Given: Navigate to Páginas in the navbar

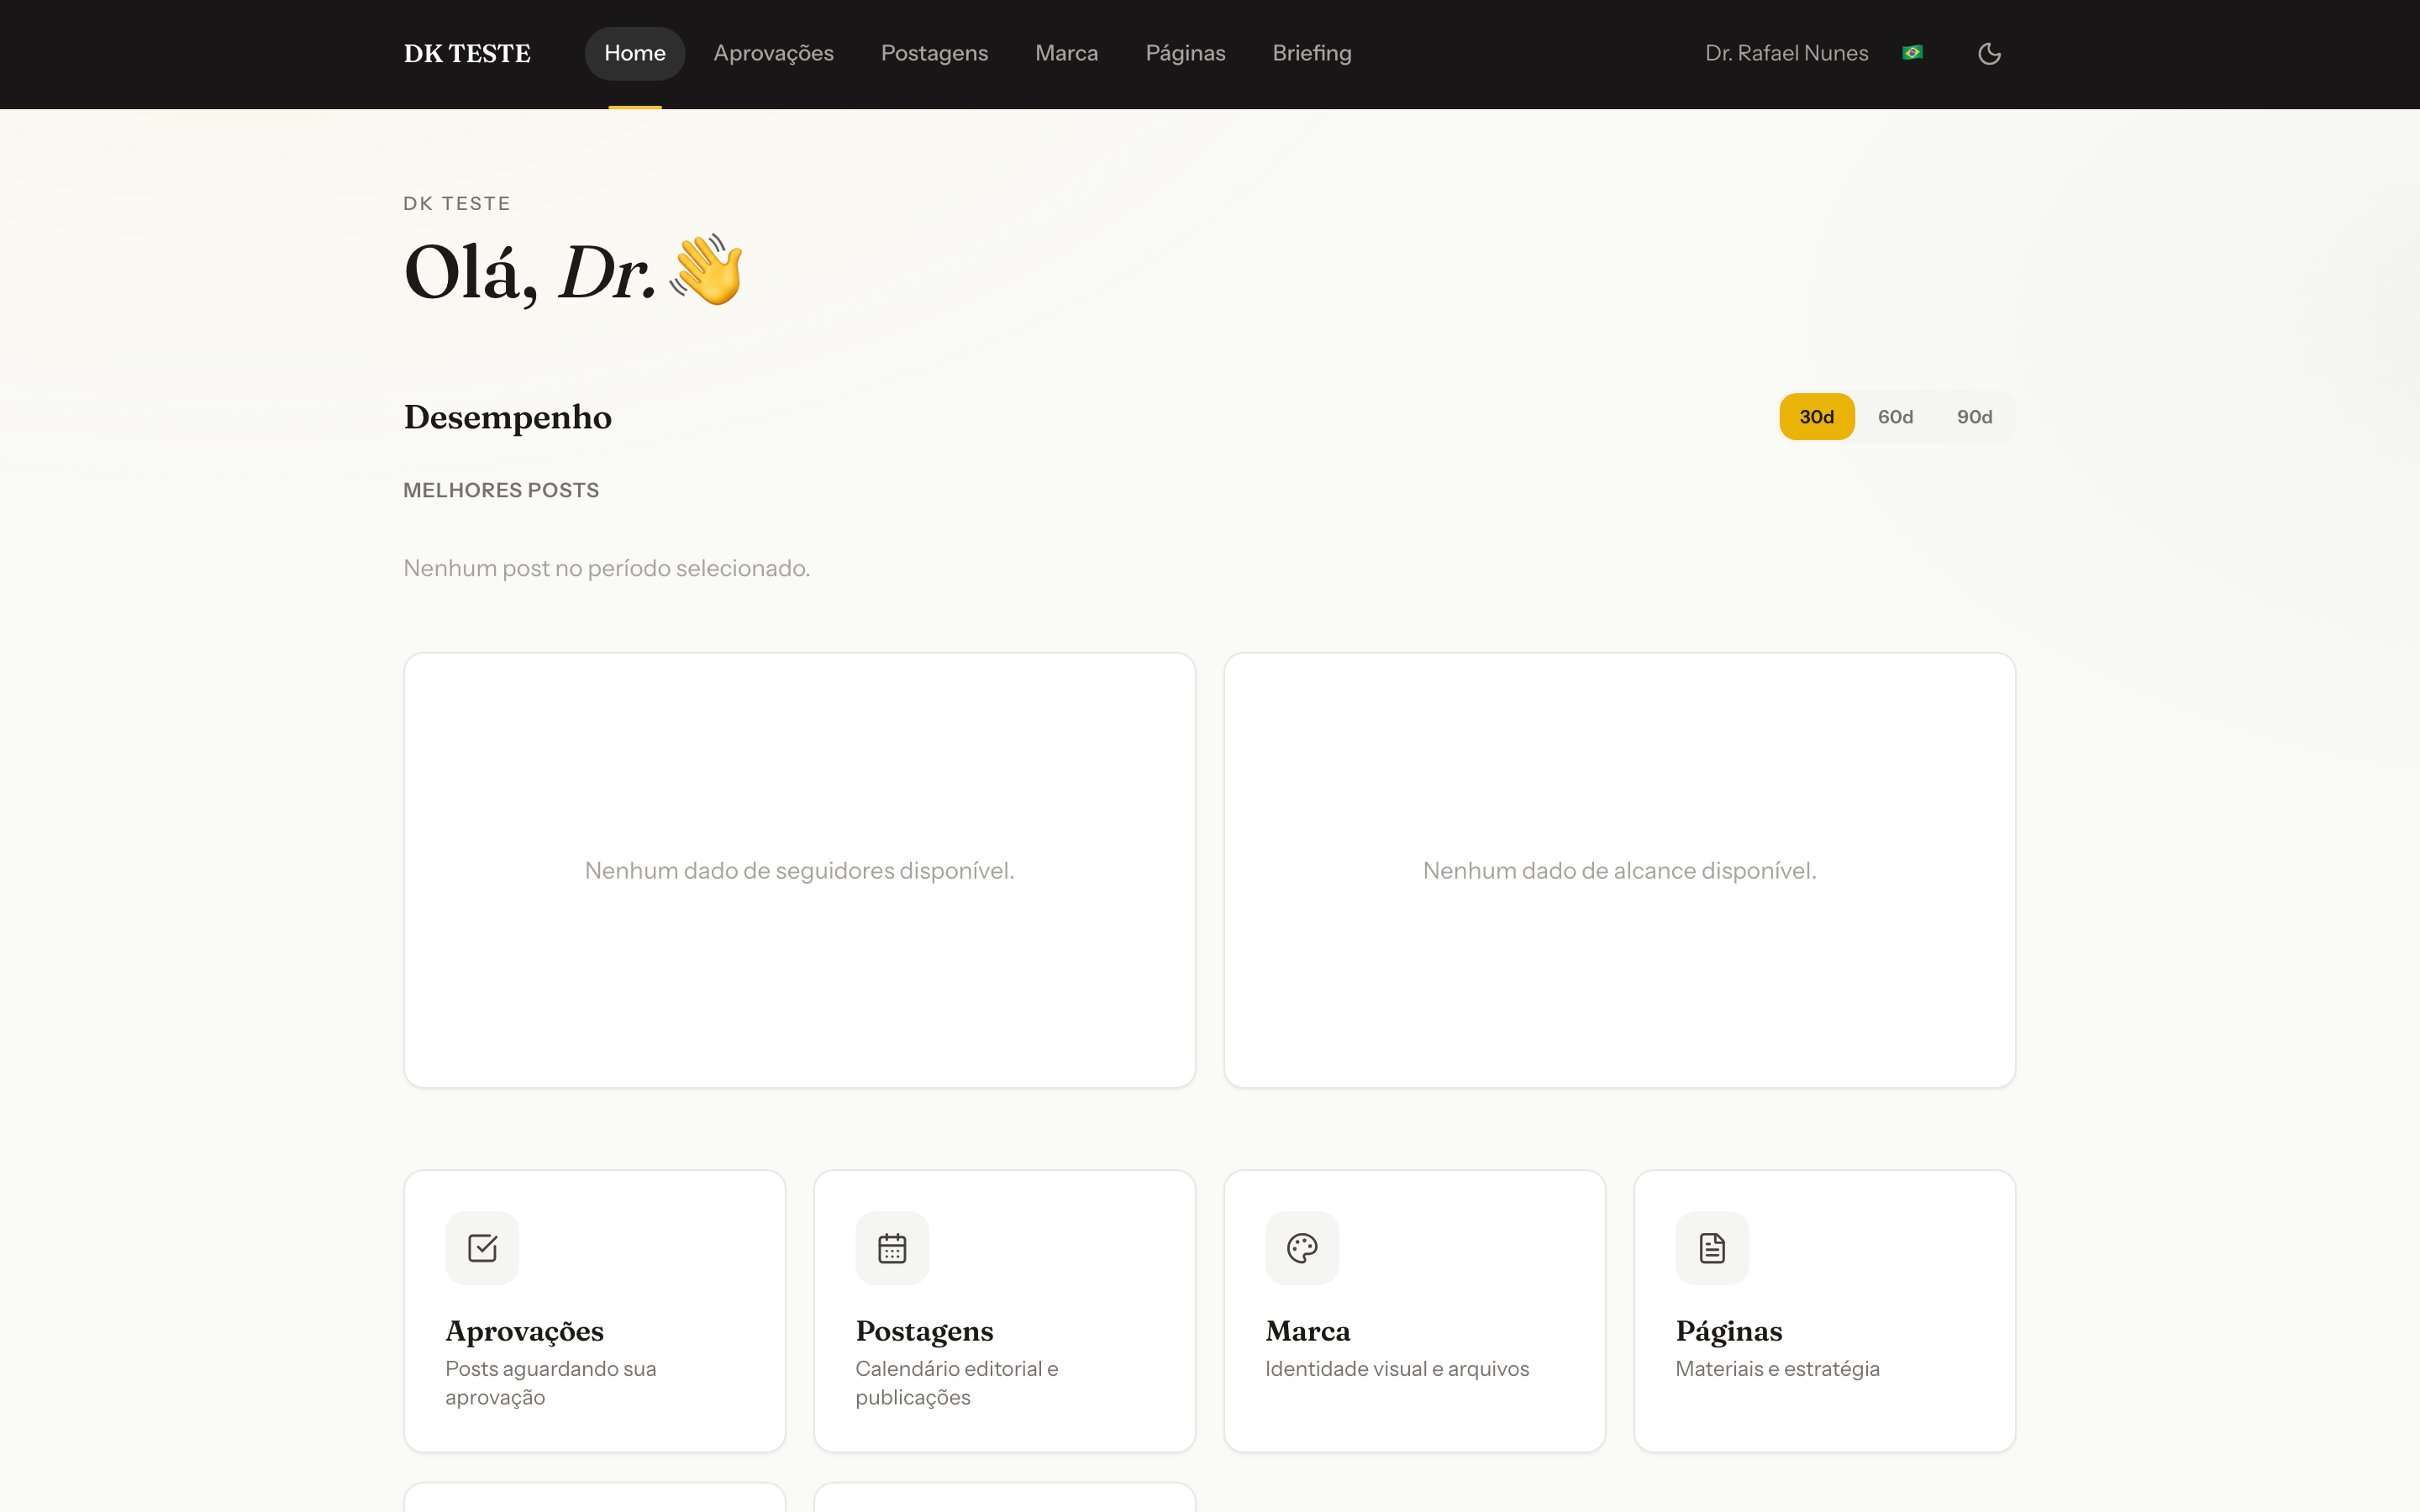Looking at the screenshot, I should tap(1185, 53).
